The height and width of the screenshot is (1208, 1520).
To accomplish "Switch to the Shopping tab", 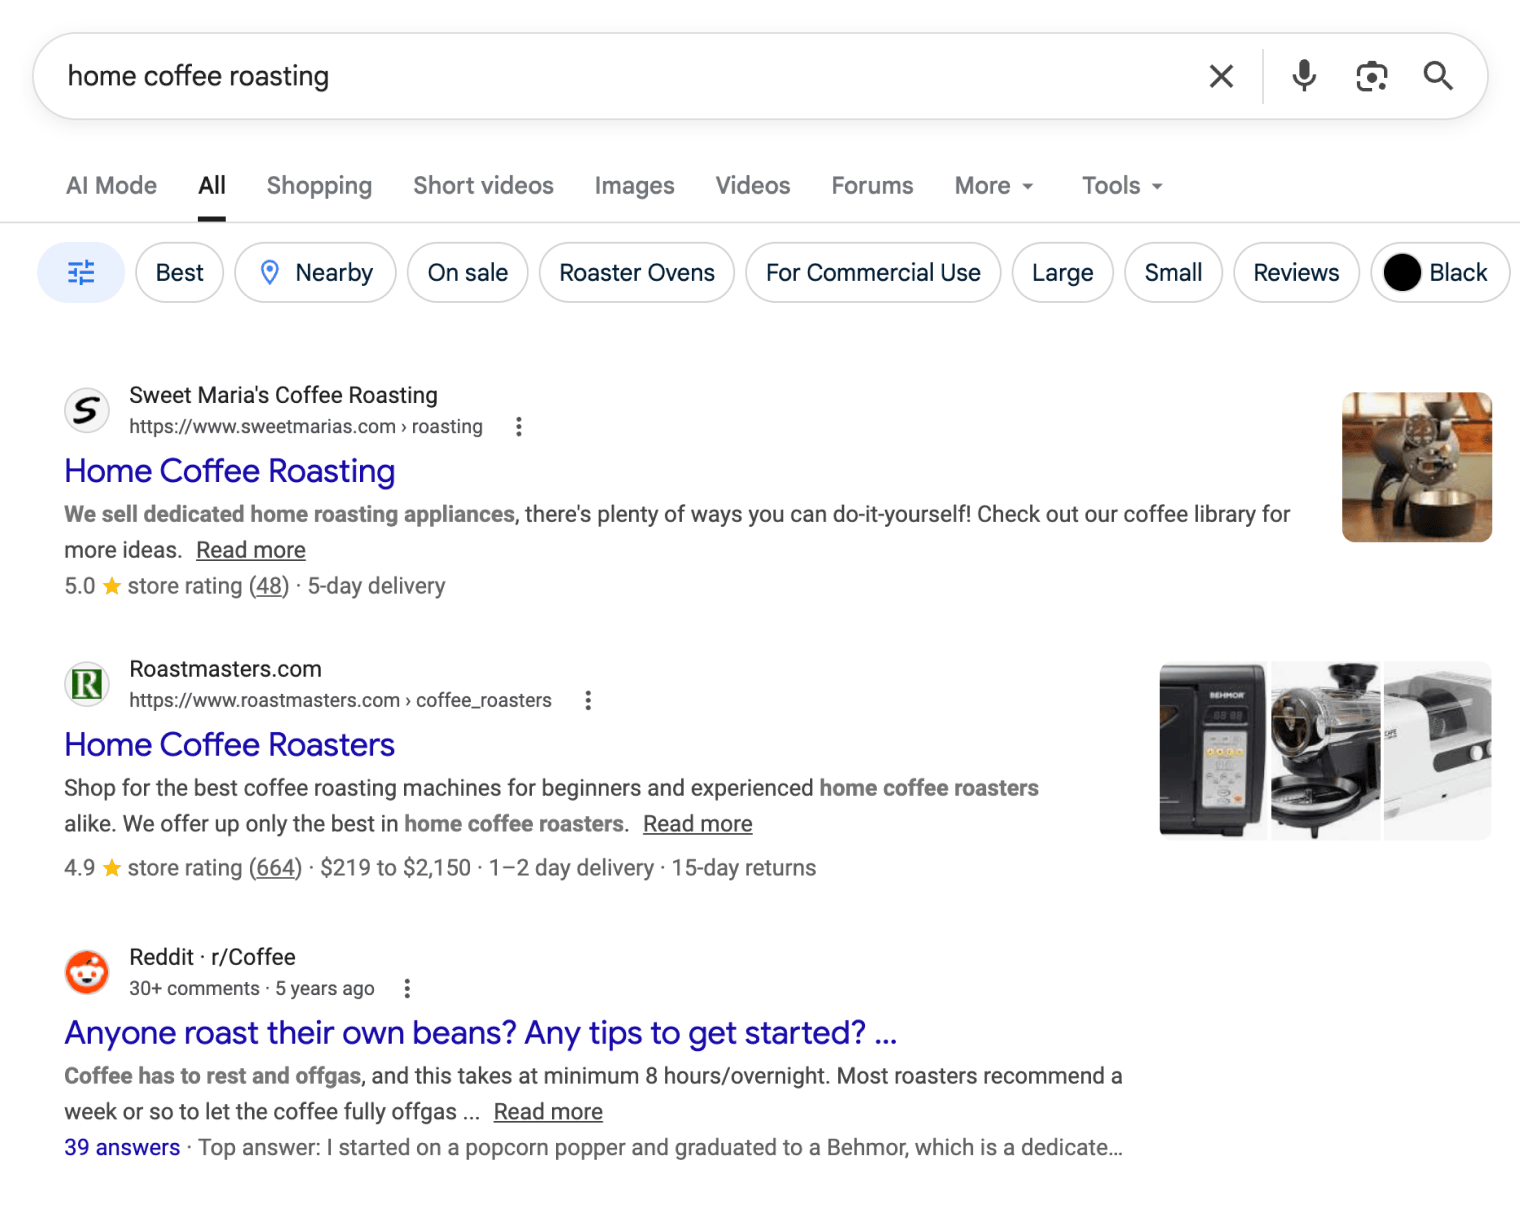I will click(x=318, y=185).
